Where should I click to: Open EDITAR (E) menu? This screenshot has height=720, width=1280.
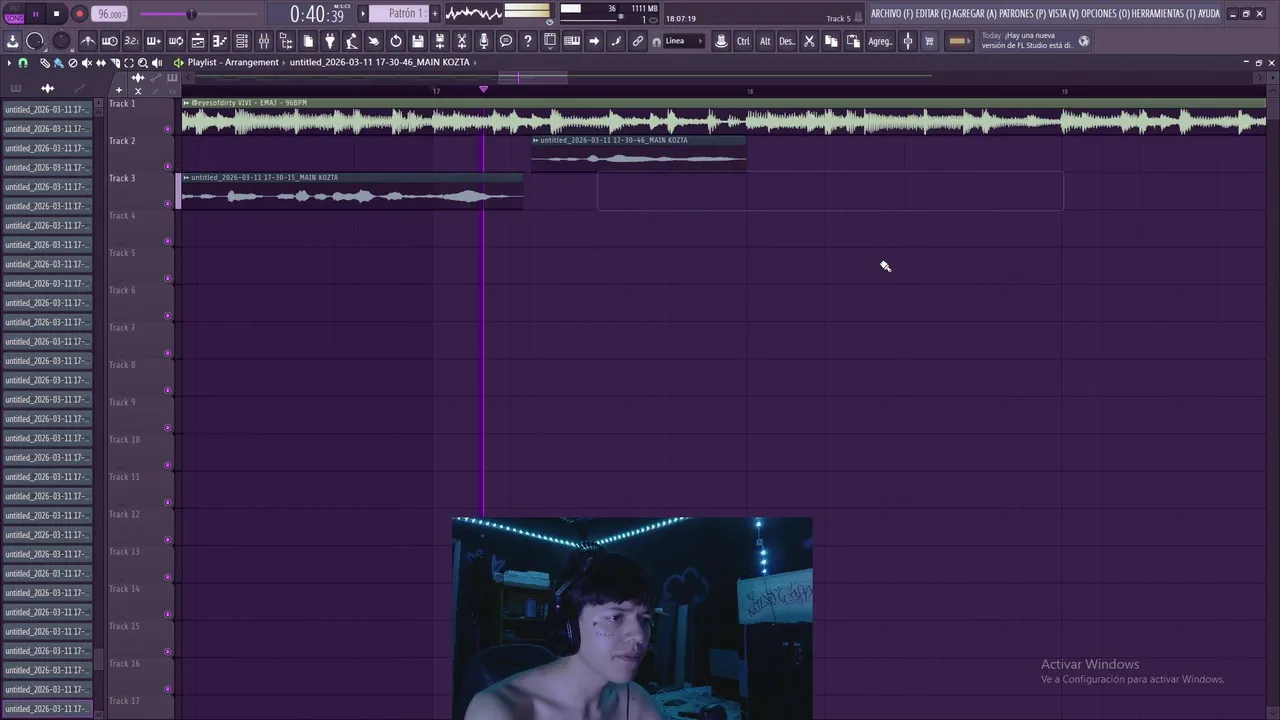[x=933, y=14]
